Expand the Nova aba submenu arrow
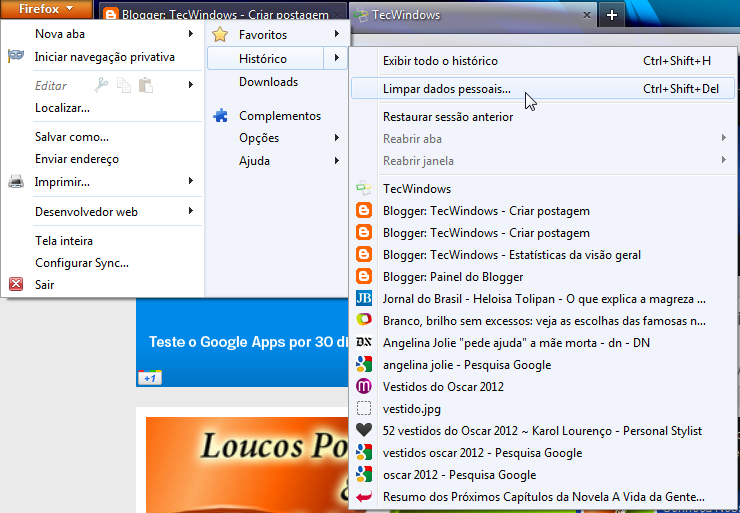The height and width of the screenshot is (513, 740). click(190, 34)
